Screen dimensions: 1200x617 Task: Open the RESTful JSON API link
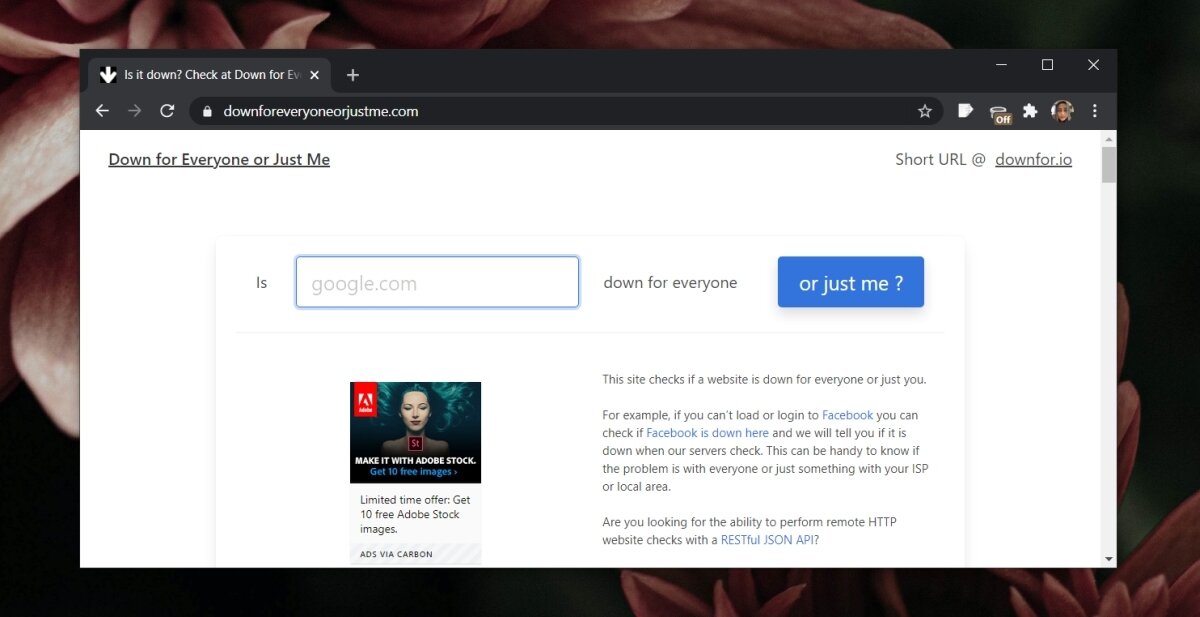(x=767, y=540)
